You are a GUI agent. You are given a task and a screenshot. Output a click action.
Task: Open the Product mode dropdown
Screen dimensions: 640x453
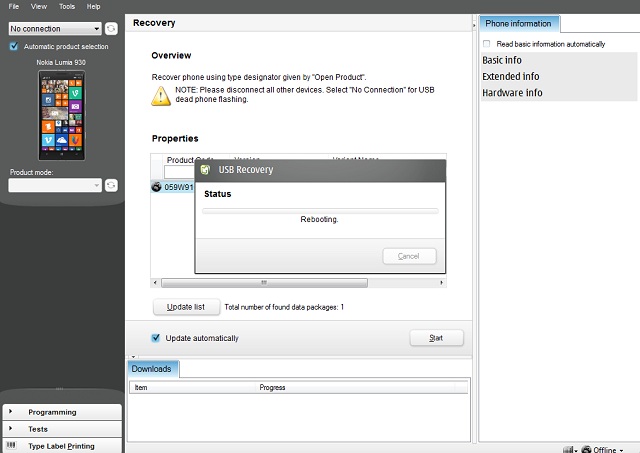tap(55, 185)
